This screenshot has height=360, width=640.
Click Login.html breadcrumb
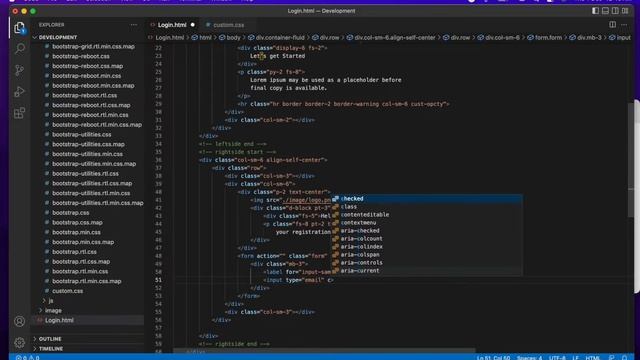169,38
